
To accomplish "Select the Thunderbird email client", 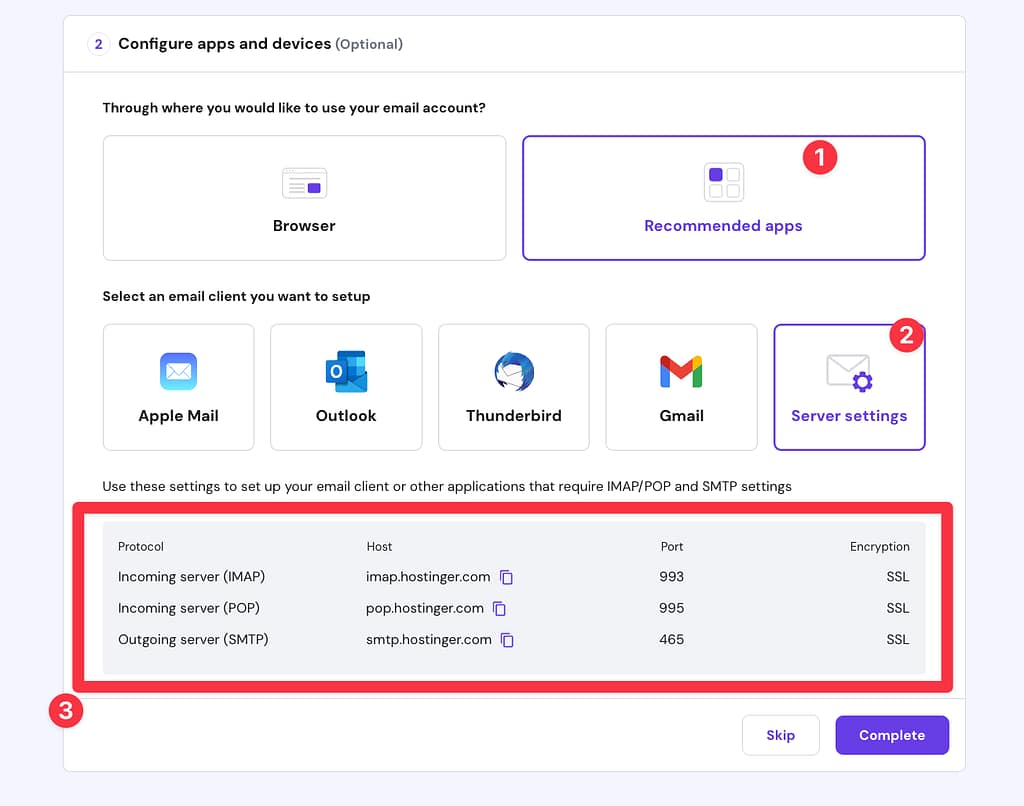I will pos(513,387).
